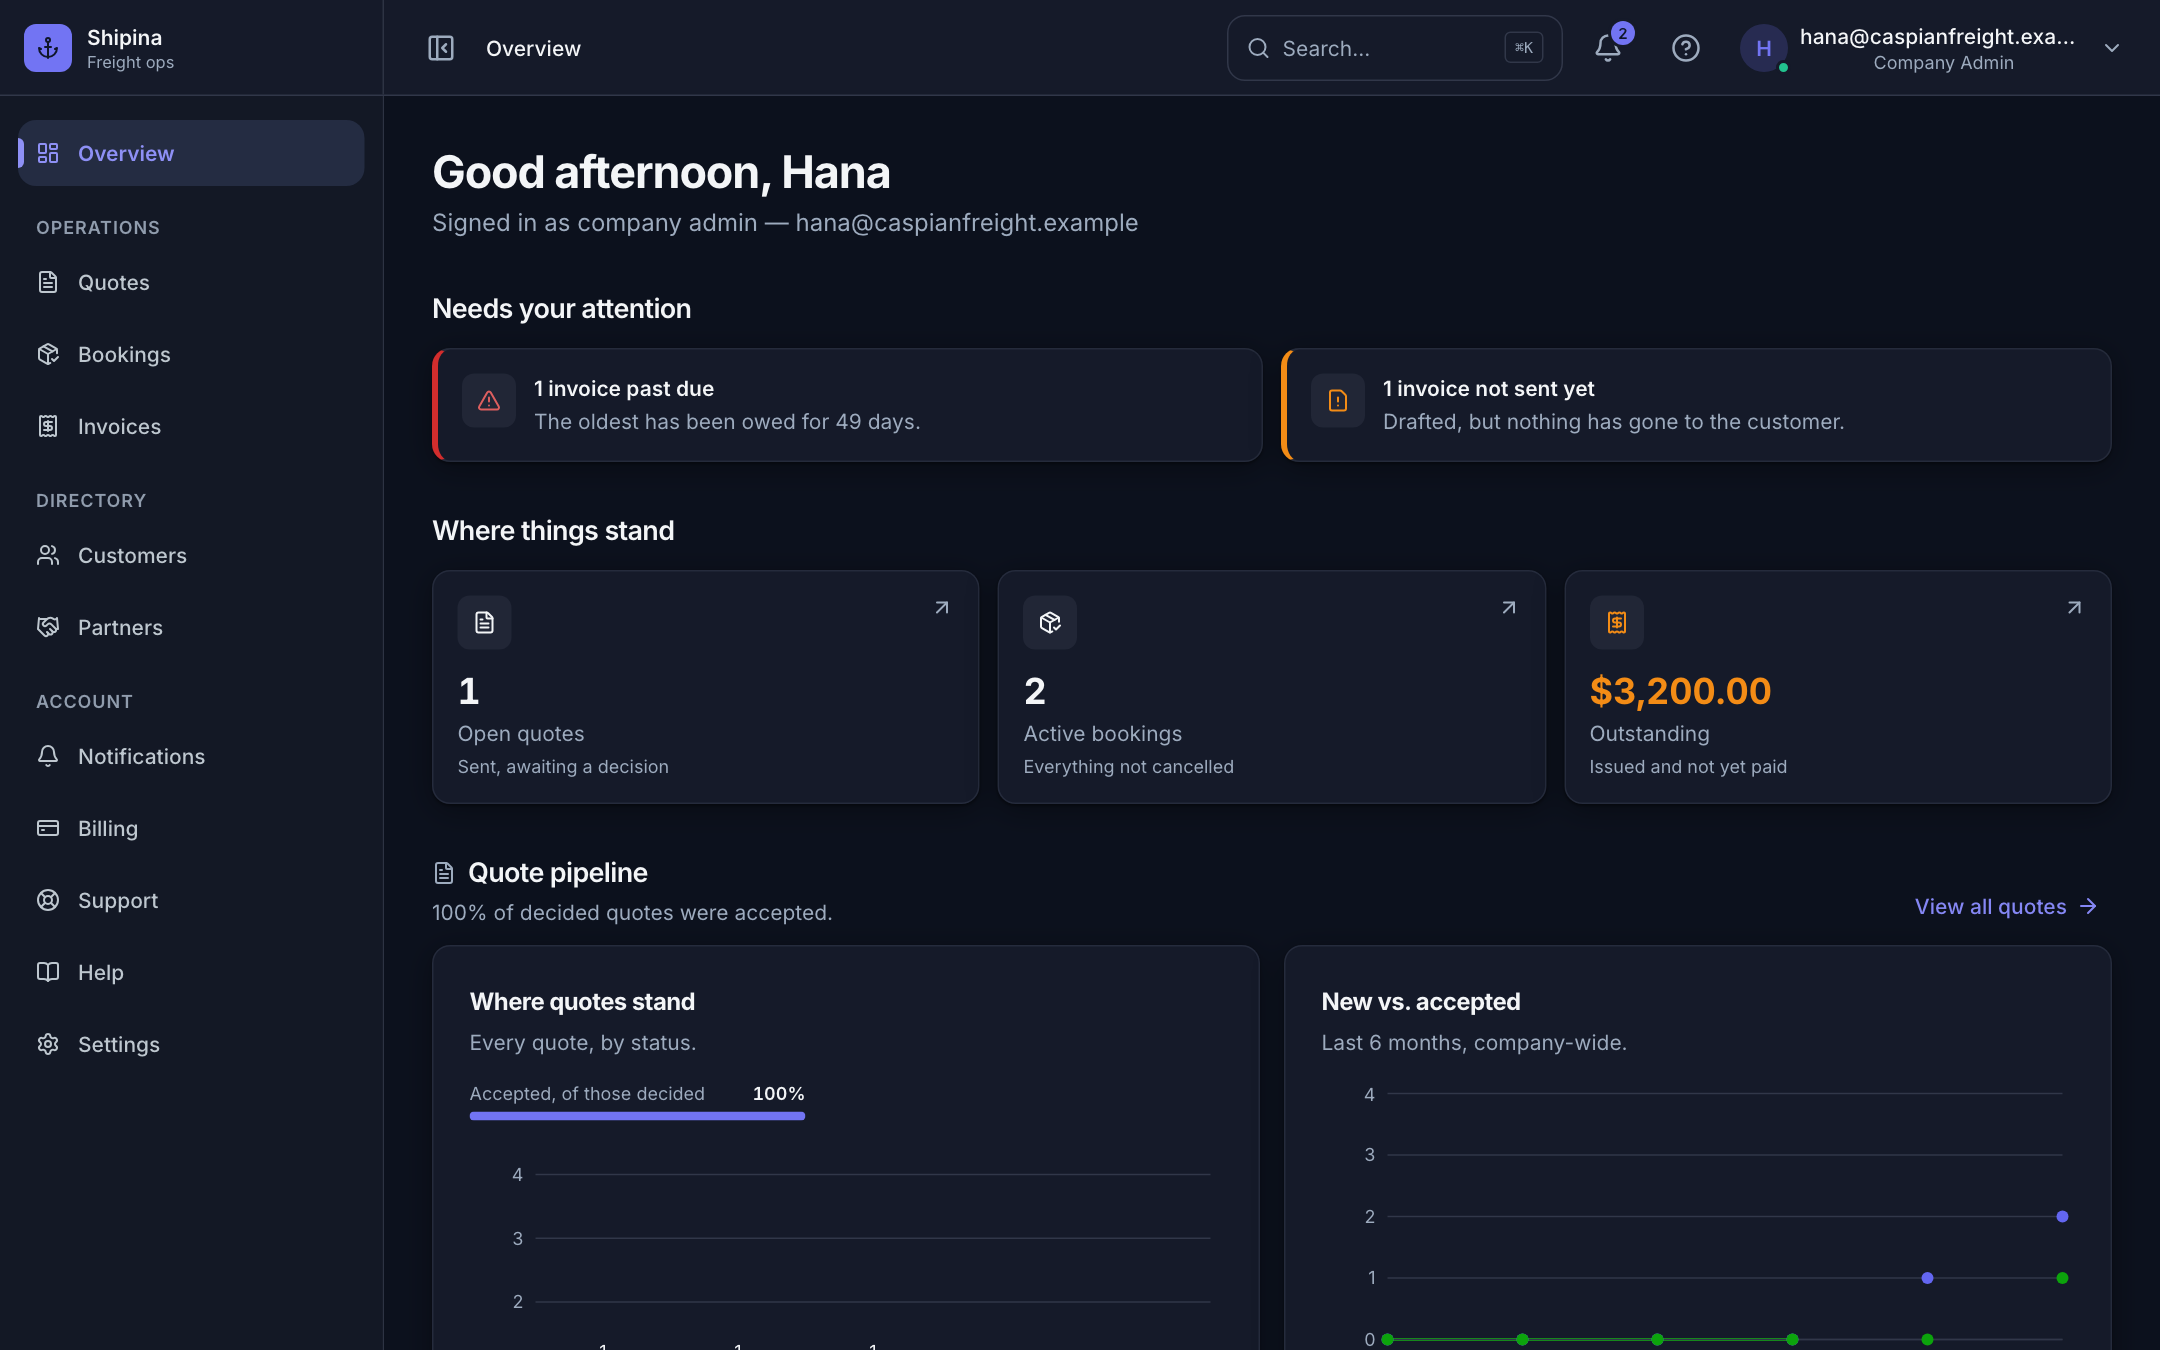Open Support in the sidebar
Screen dimensions: 2160x1350
[191, 900]
